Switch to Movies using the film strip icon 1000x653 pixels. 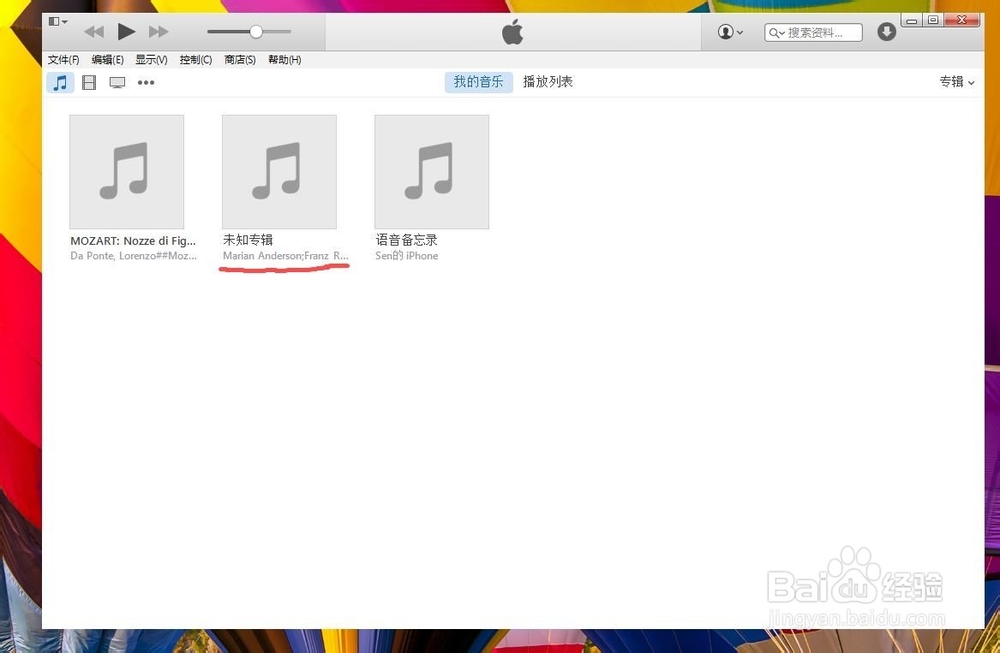tap(89, 82)
